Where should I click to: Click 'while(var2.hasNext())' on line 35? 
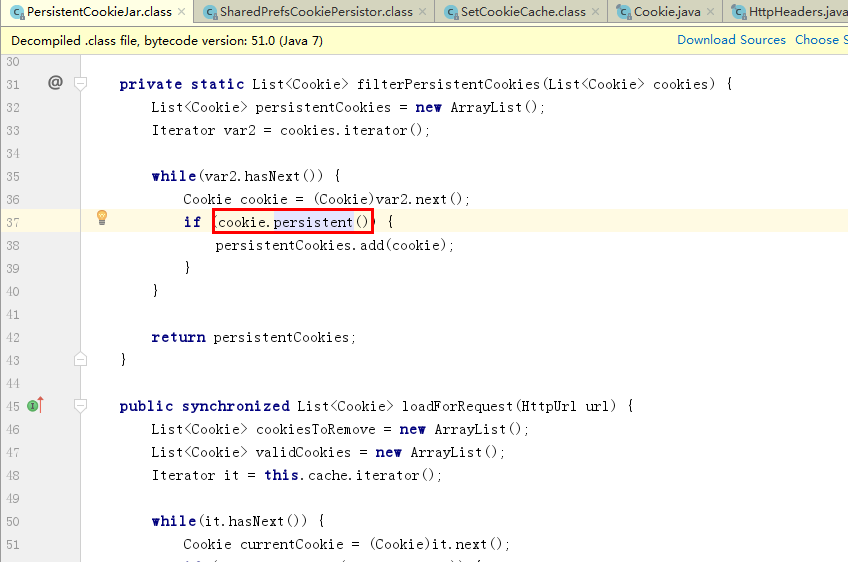(238, 176)
